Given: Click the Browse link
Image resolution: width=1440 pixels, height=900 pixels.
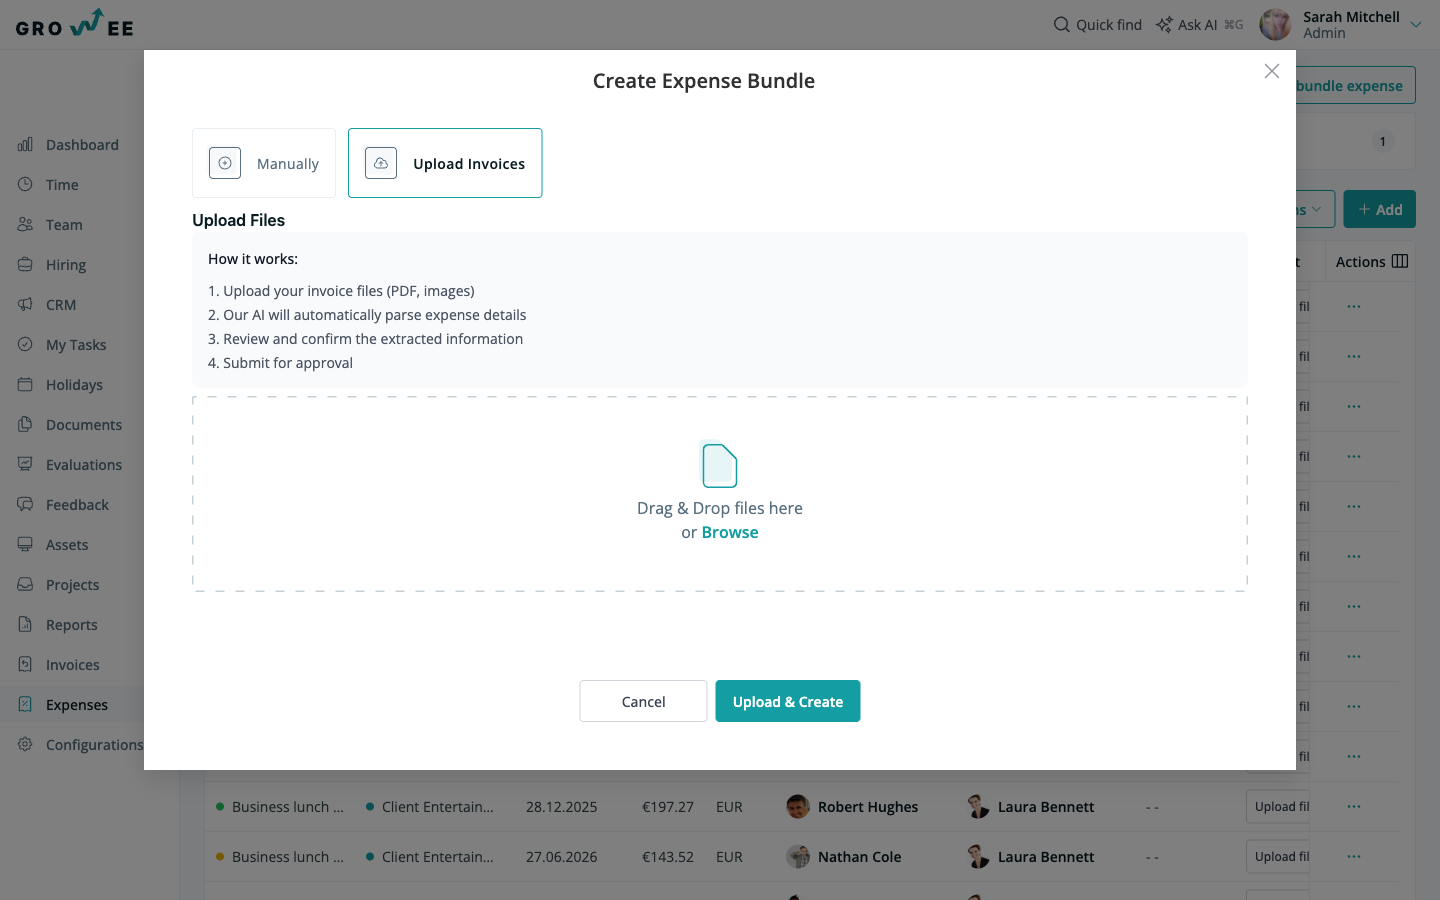Looking at the screenshot, I should 730,533.
